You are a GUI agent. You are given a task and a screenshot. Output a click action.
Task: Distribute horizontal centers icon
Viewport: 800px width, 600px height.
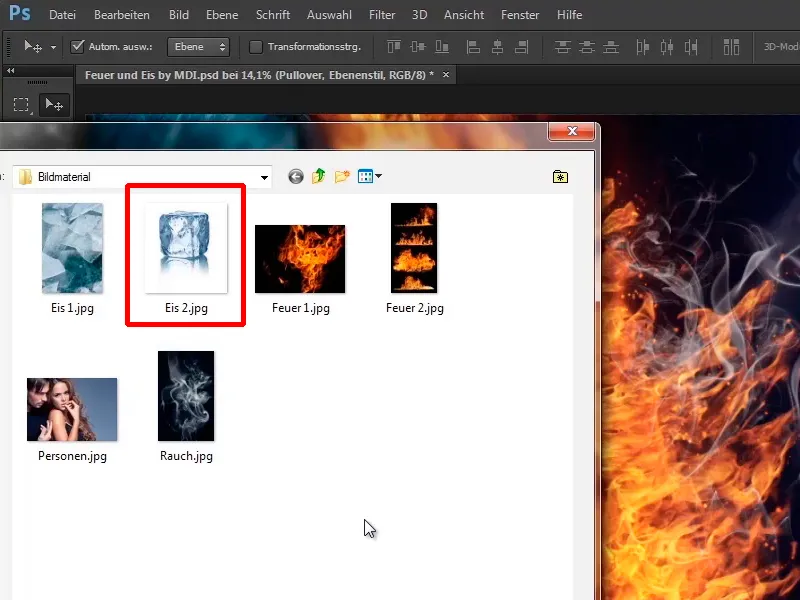[x=666, y=47]
